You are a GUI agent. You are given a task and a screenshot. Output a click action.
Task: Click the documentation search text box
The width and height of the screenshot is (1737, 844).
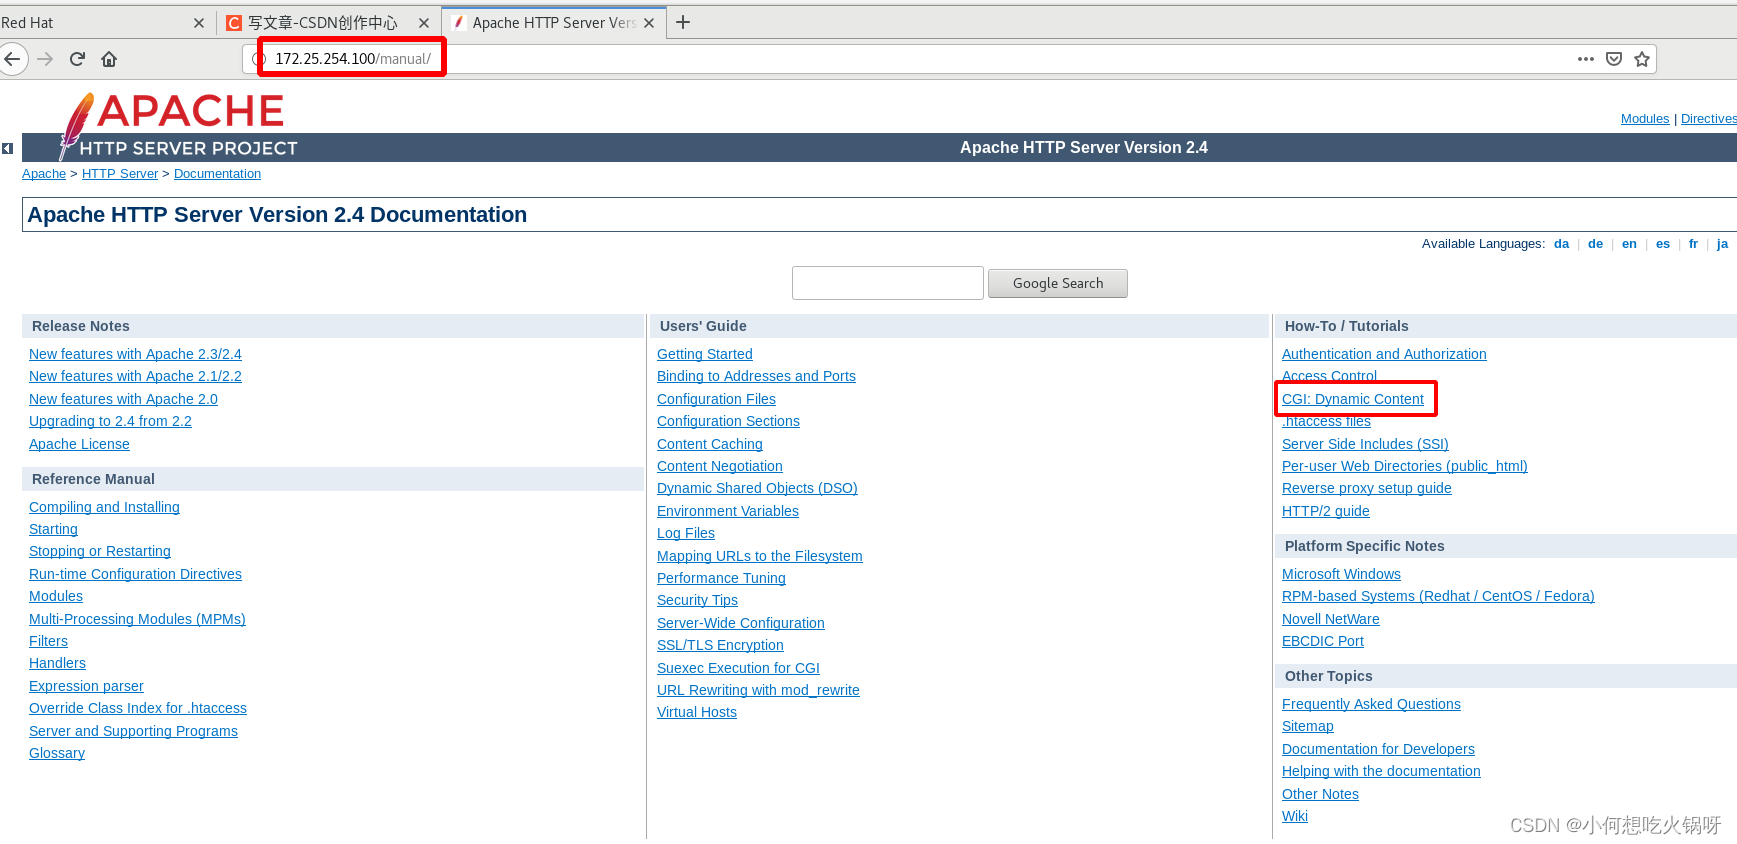click(x=888, y=283)
